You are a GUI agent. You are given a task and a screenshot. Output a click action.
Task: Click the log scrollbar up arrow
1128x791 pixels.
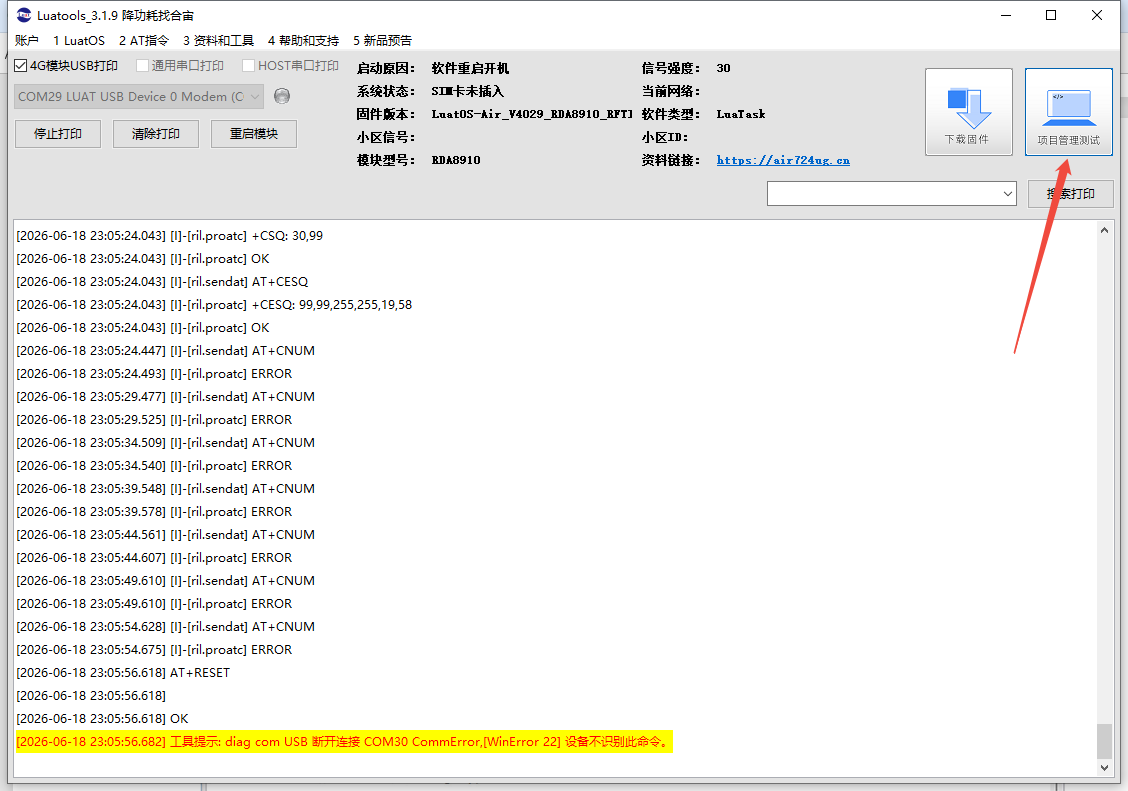click(1104, 230)
